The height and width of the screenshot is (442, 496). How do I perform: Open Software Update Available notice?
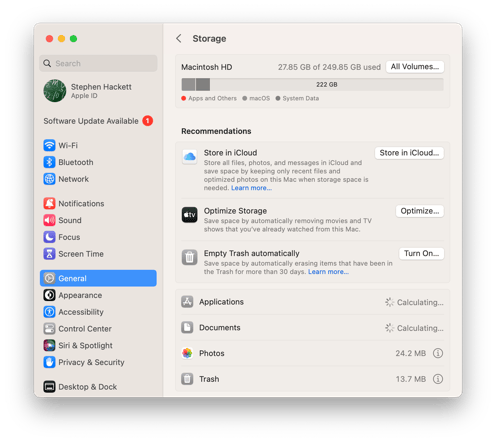(x=98, y=121)
